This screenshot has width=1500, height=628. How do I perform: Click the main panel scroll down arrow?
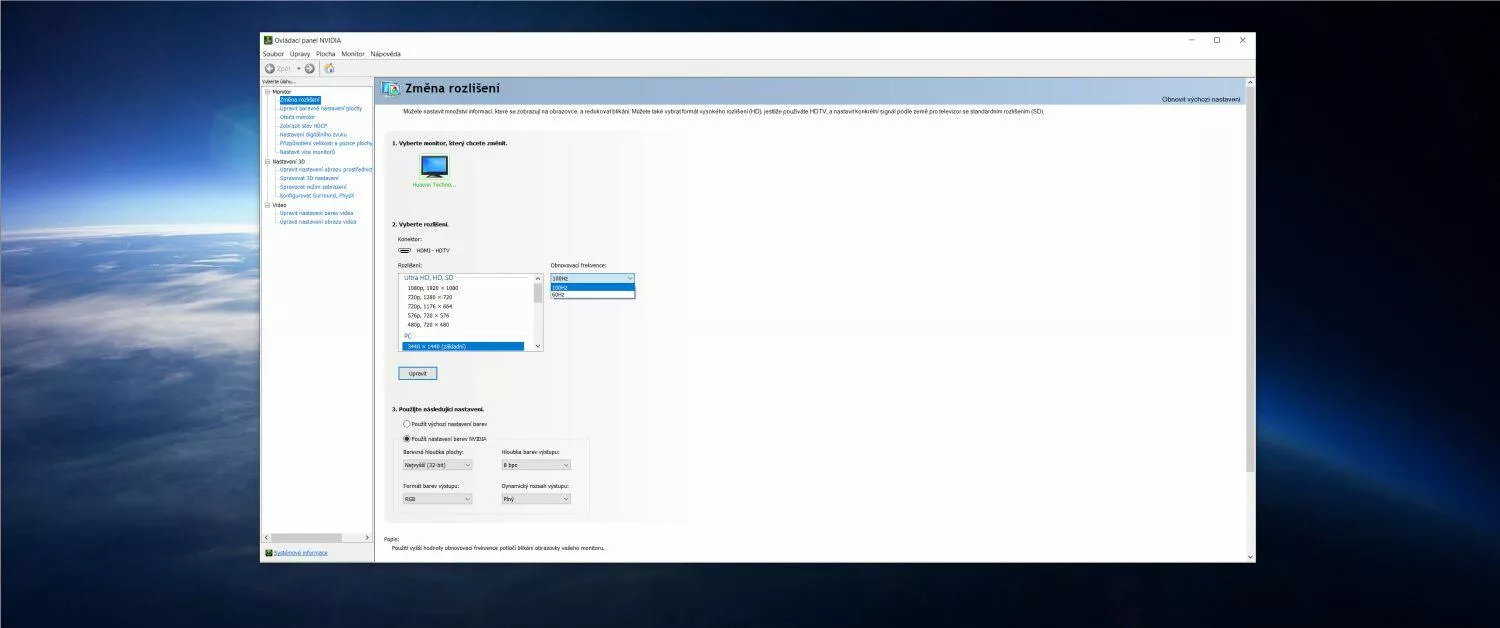coord(1250,556)
